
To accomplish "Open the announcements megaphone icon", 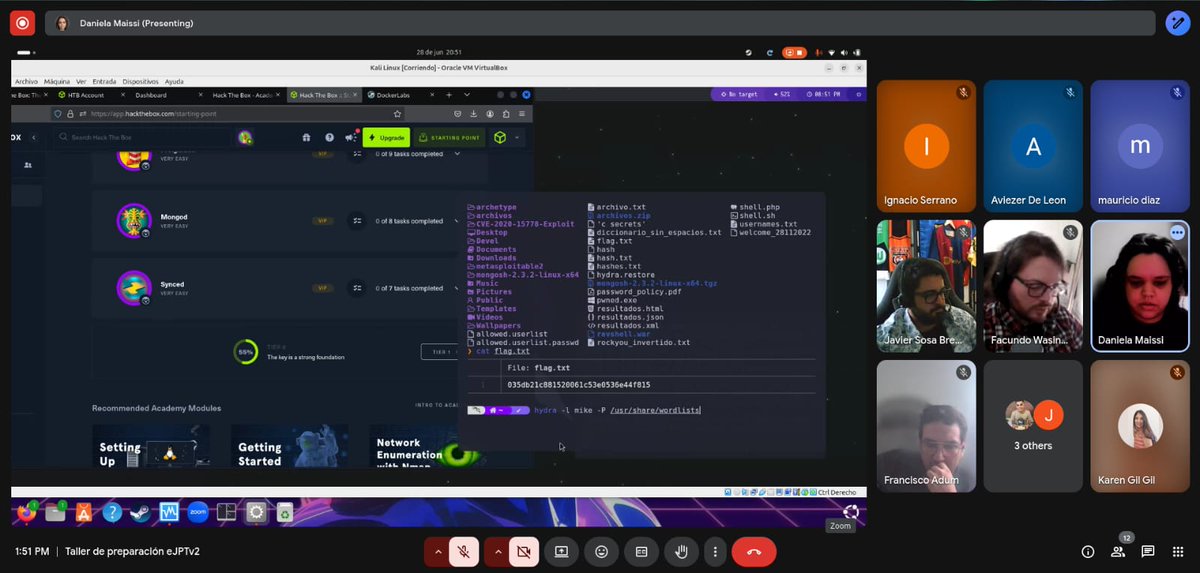I will pyautogui.click(x=351, y=137).
